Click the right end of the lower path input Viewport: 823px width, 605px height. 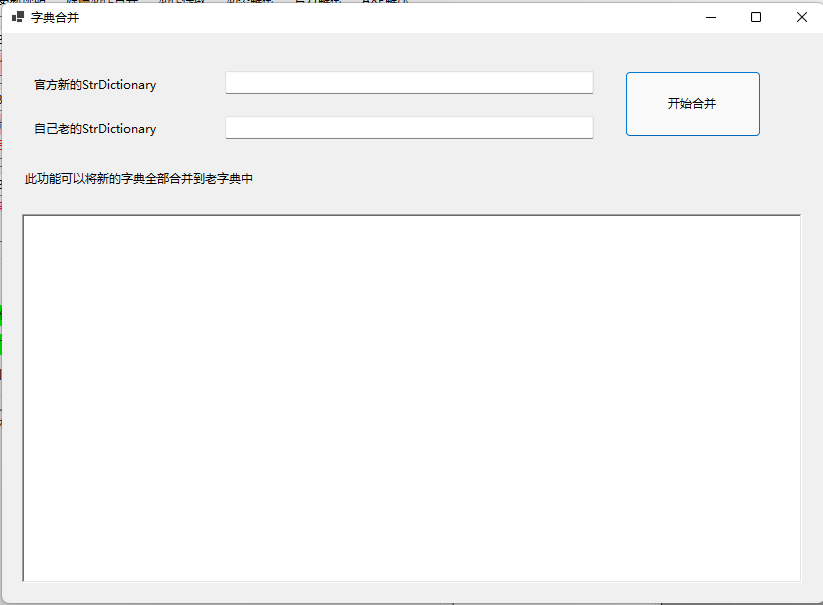(585, 128)
